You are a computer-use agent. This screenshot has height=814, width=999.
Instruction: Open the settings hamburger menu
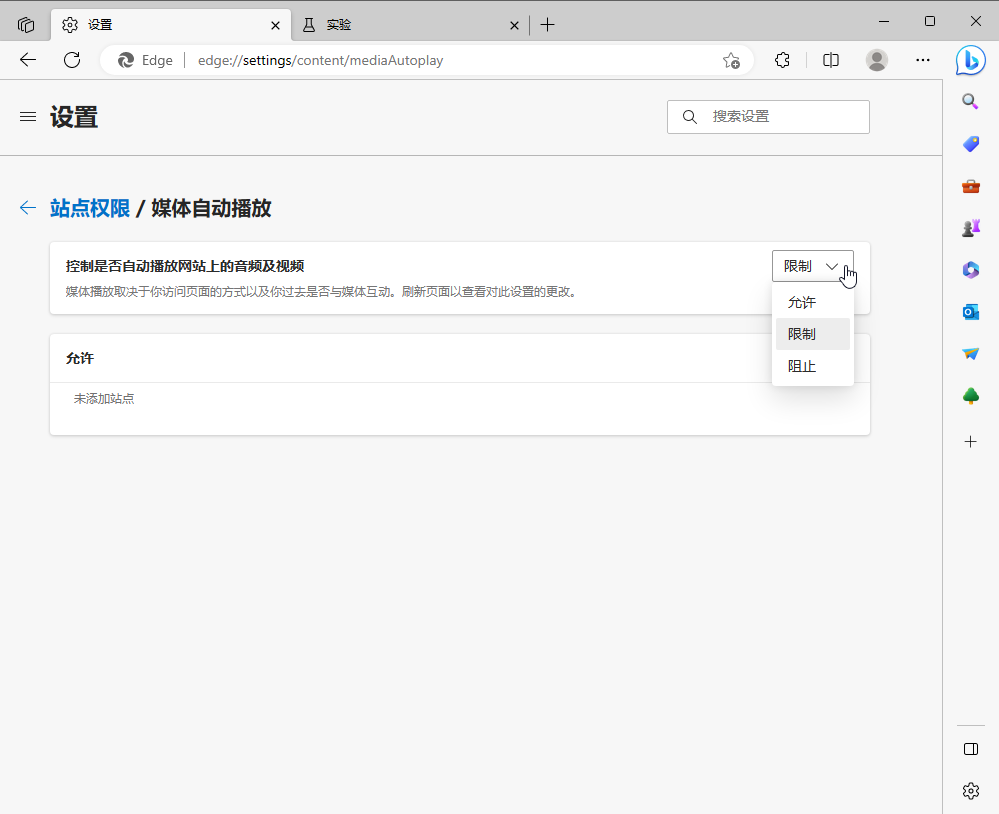pyautogui.click(x=28, y=117)
